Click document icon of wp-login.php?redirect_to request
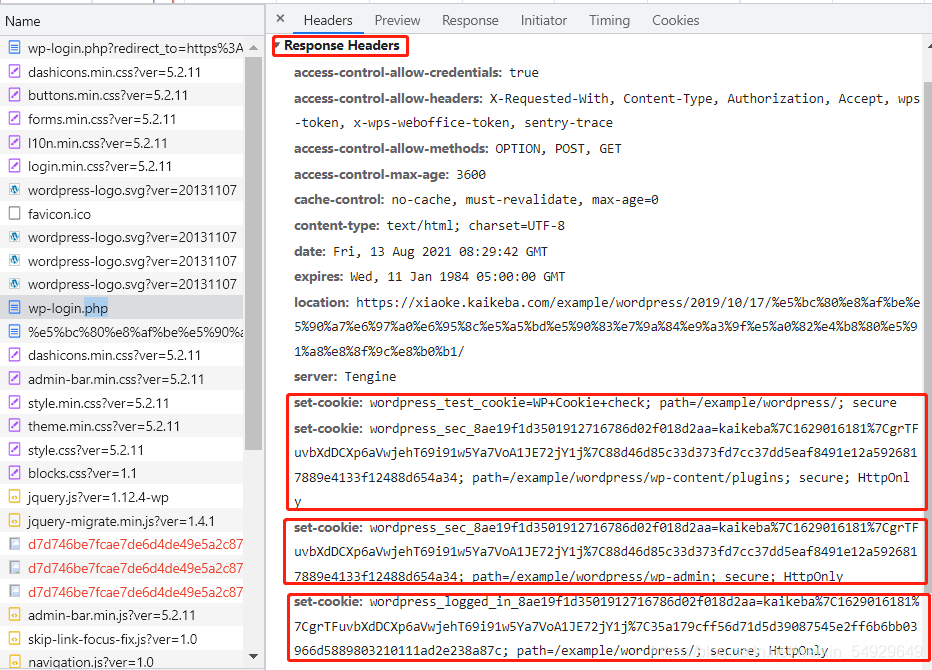This screenshot has height=670, width=932. (x=14, y=47)
